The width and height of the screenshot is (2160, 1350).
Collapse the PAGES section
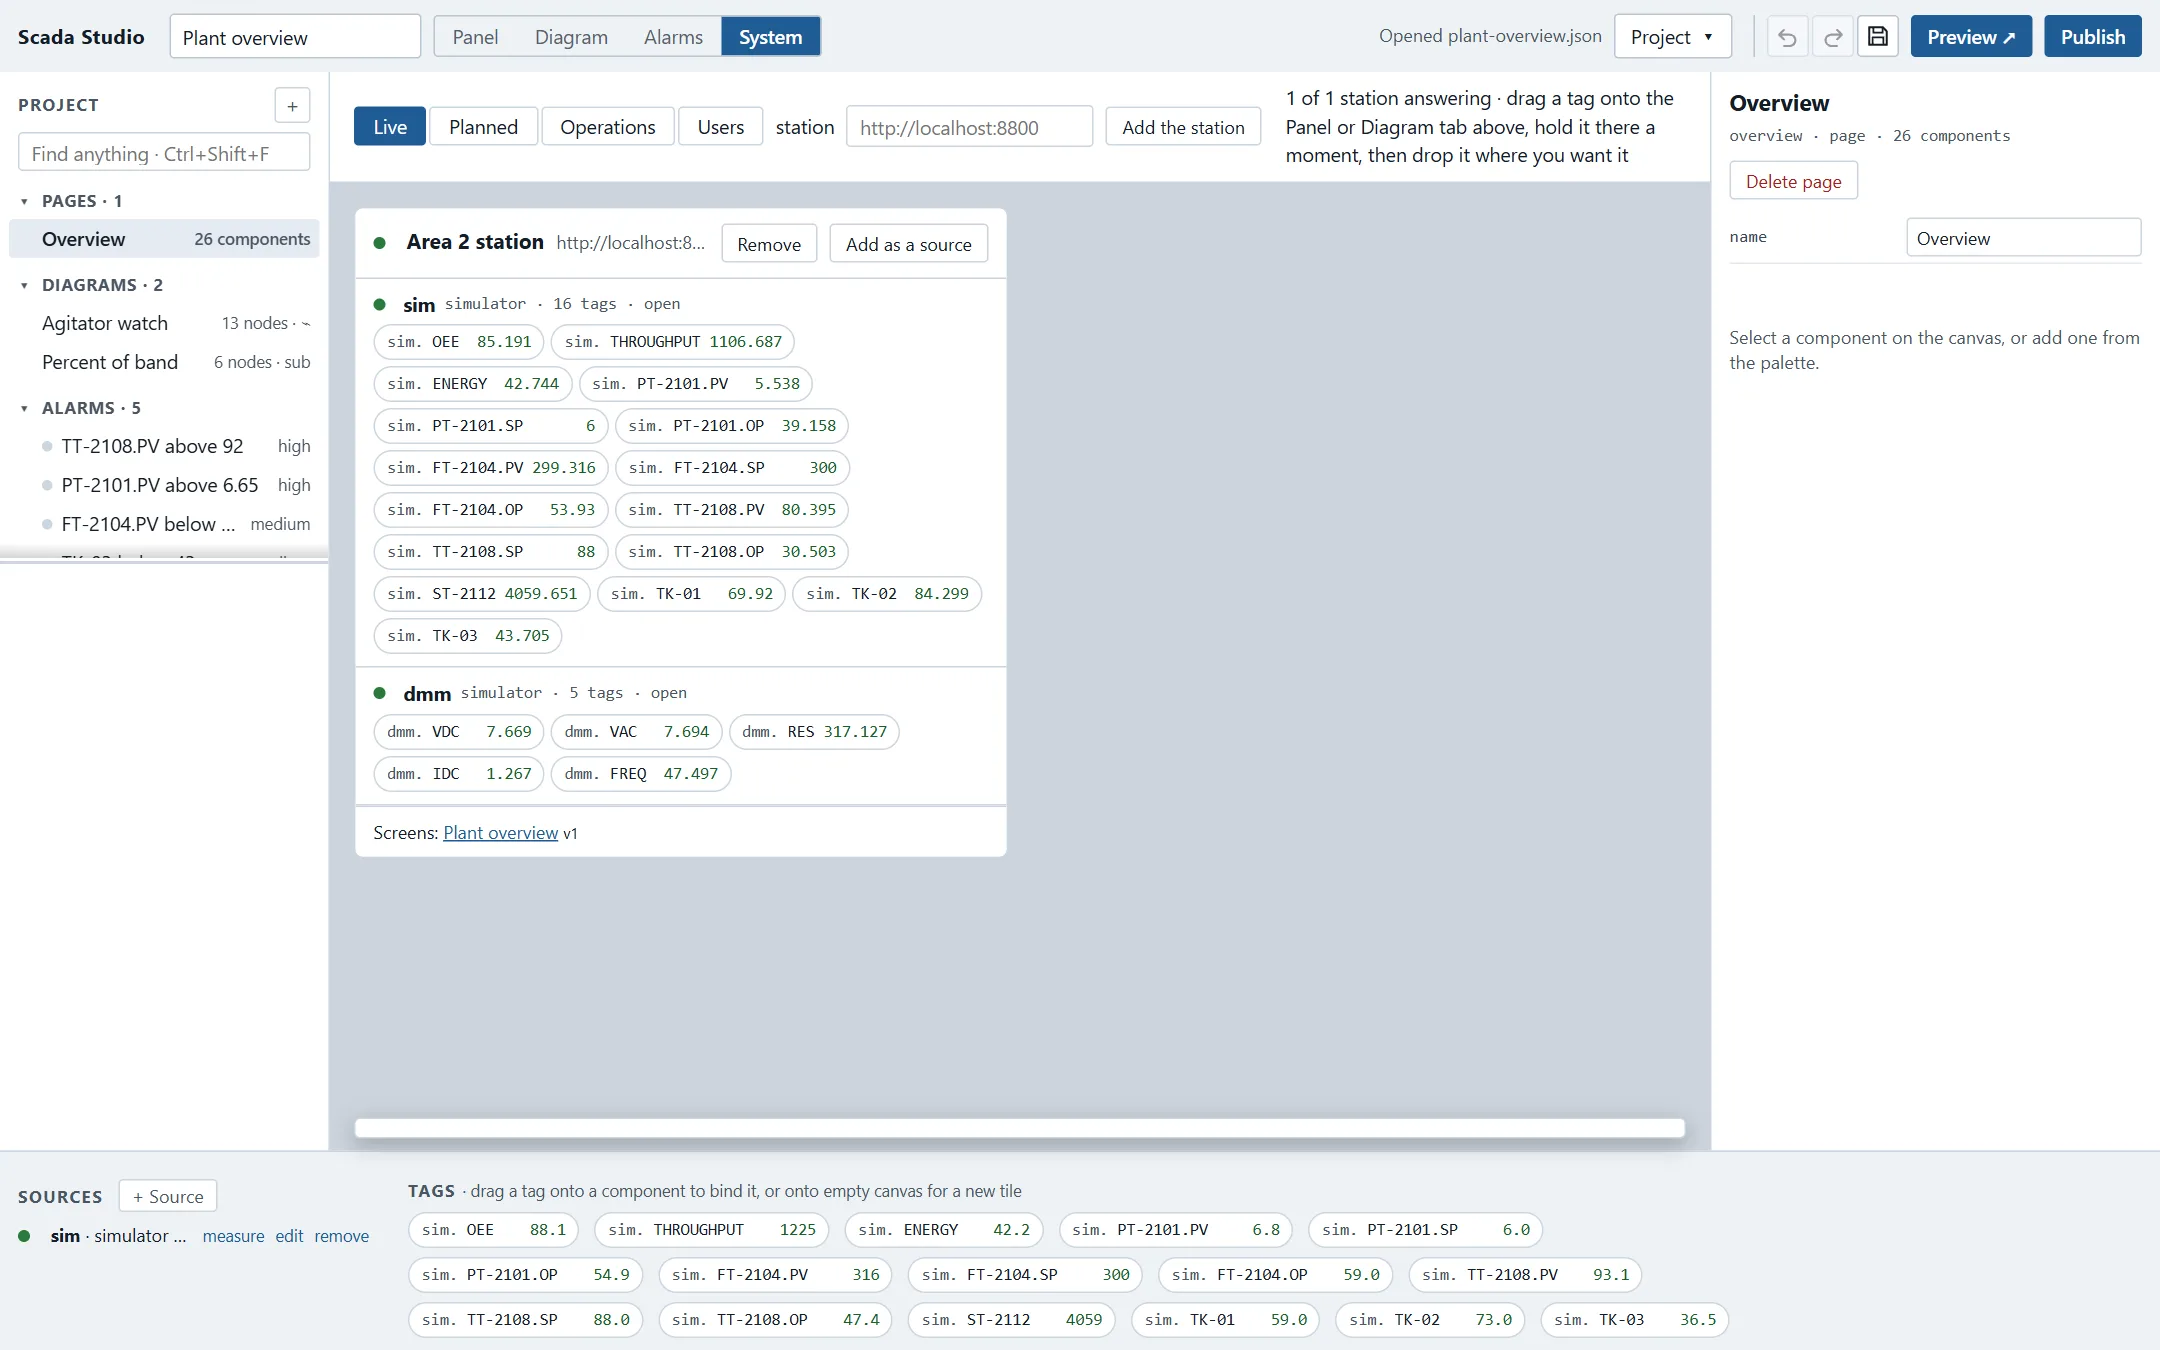pyautogui.click(x=24, y=201)
